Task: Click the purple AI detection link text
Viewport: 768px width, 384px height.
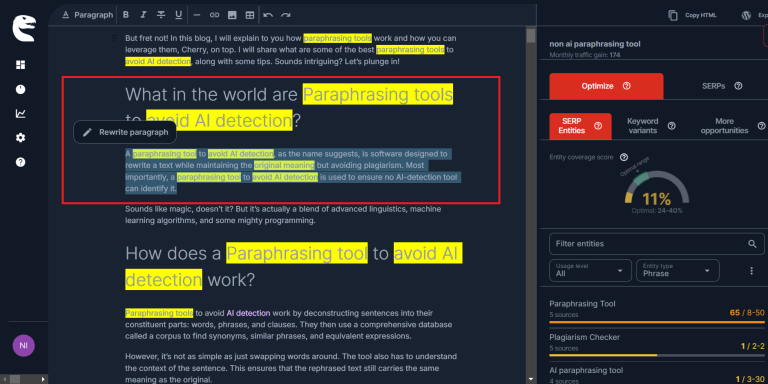Action: [x=248, y=313]
